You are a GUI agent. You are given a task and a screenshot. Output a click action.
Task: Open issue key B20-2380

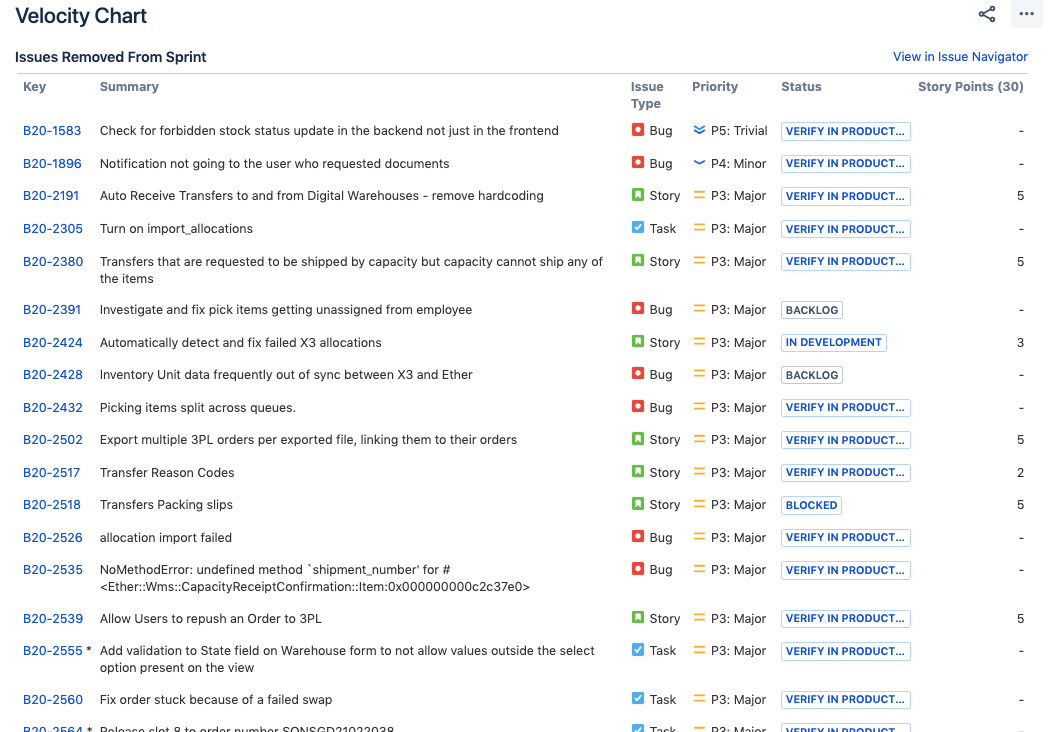tap(53, 261)
